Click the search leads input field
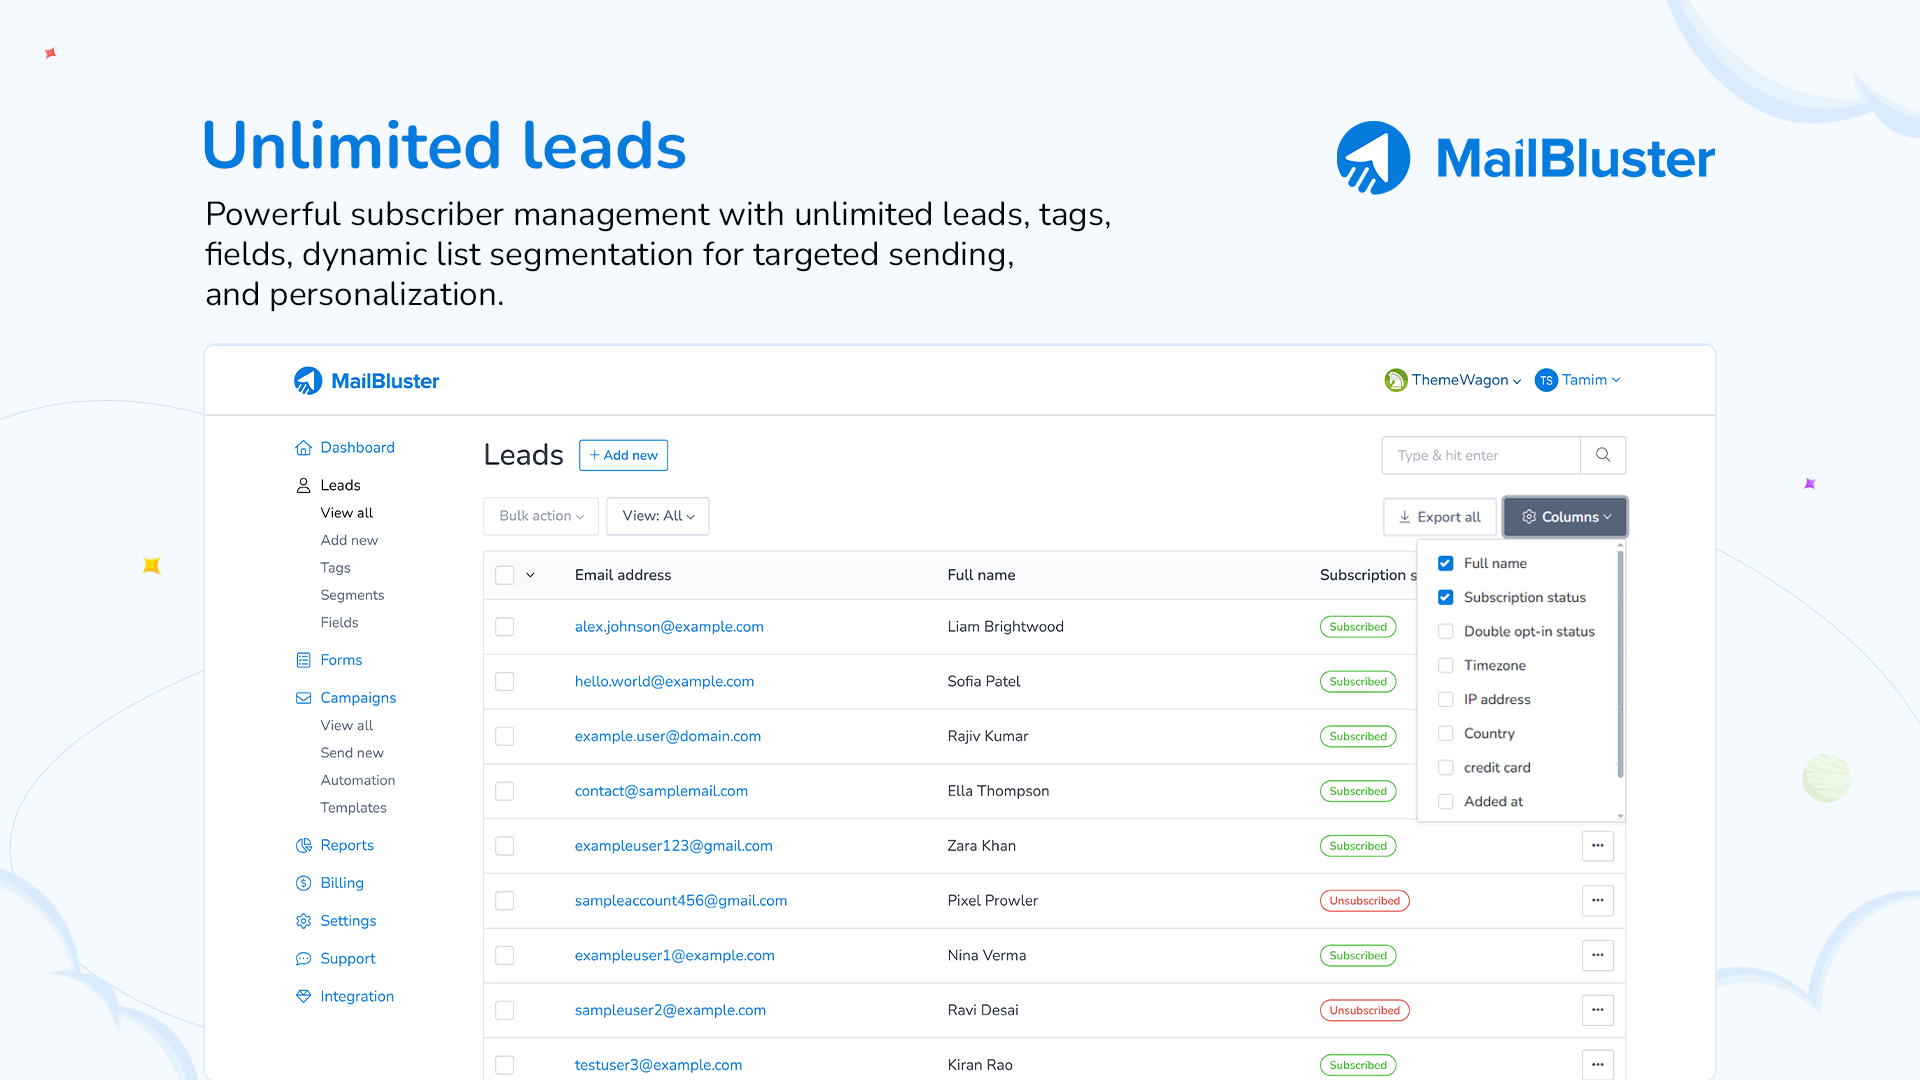The height and width of the screenshot is (1080, 1920). click(1481, 455)
